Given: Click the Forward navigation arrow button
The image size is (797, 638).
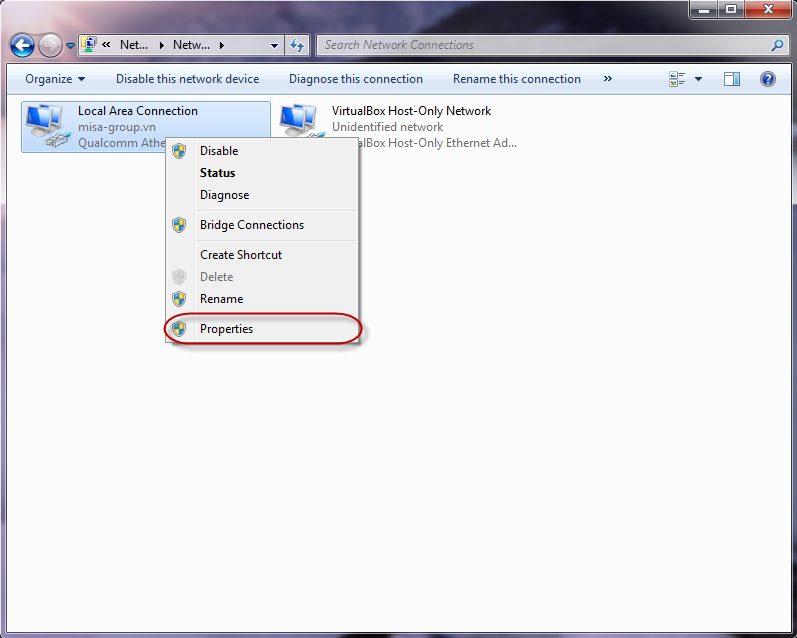Looking at the screenshot, I should coord(50,45).
